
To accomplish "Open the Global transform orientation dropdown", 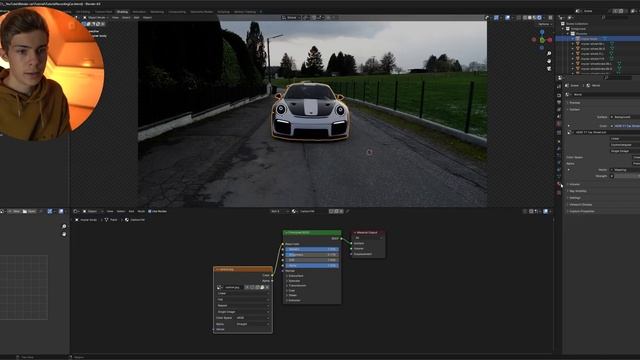I will (x=290, y=18).
